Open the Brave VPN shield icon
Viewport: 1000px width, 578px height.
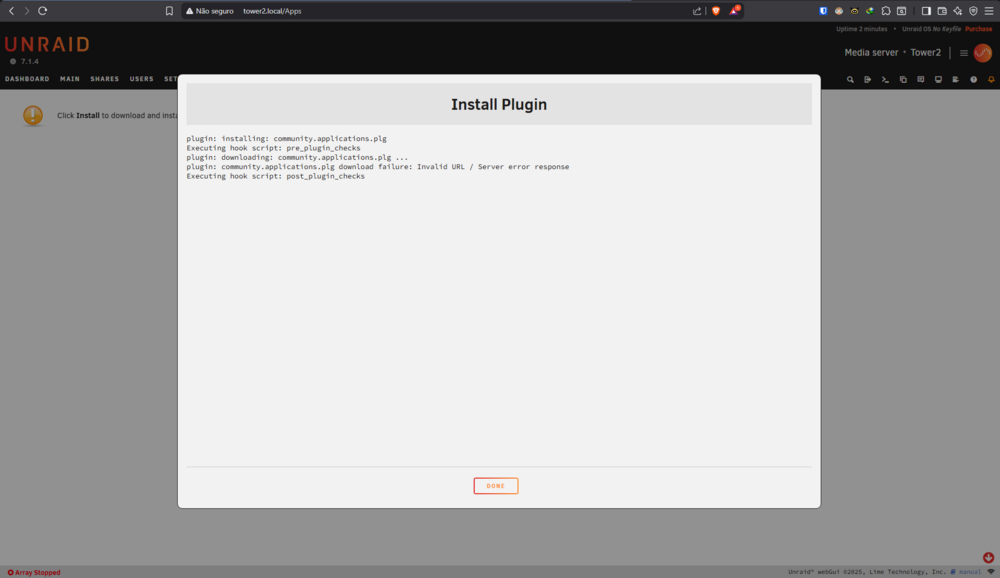click(973, 11)
